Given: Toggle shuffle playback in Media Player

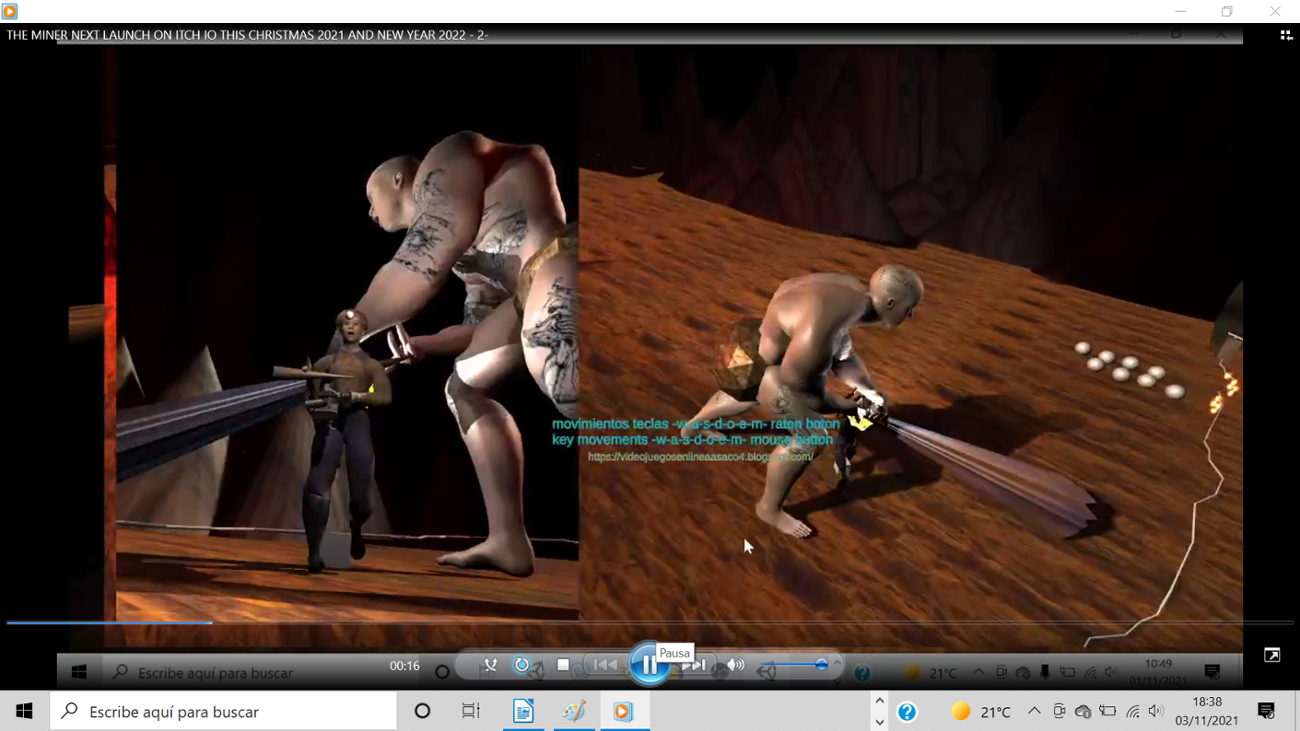Looking at the screenshot, I should click(x=490, y=663).
